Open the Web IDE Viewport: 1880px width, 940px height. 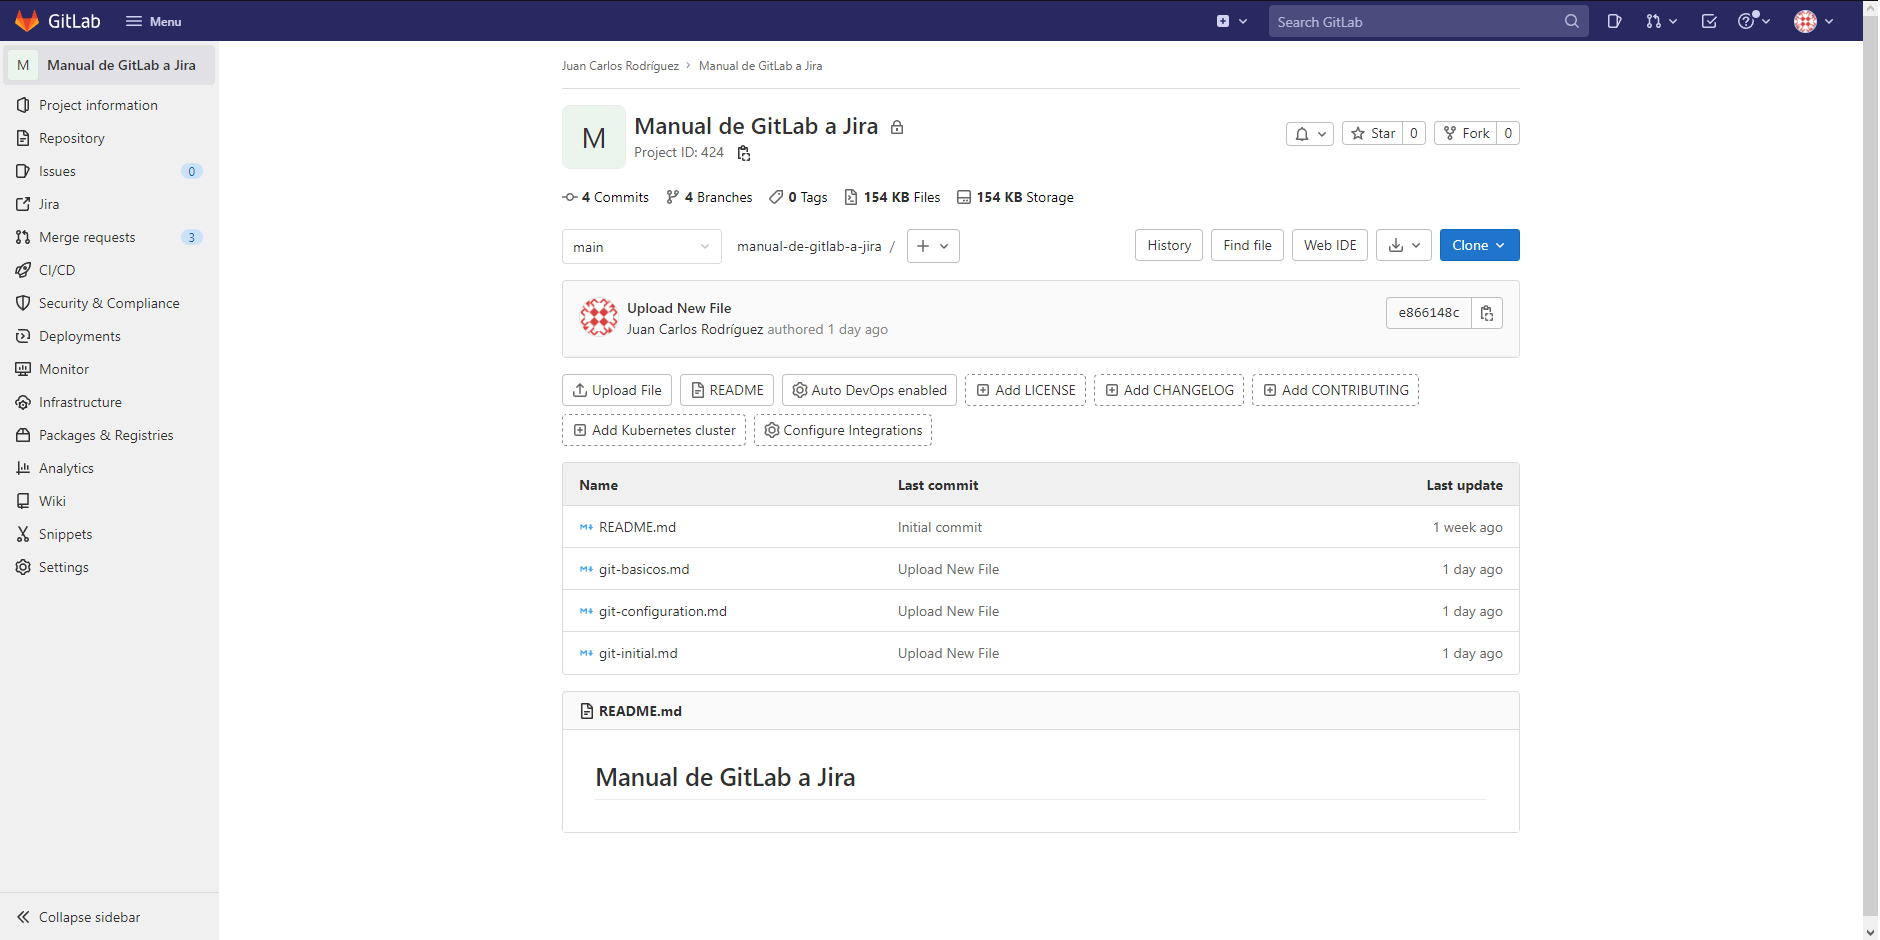(1330, 245)
